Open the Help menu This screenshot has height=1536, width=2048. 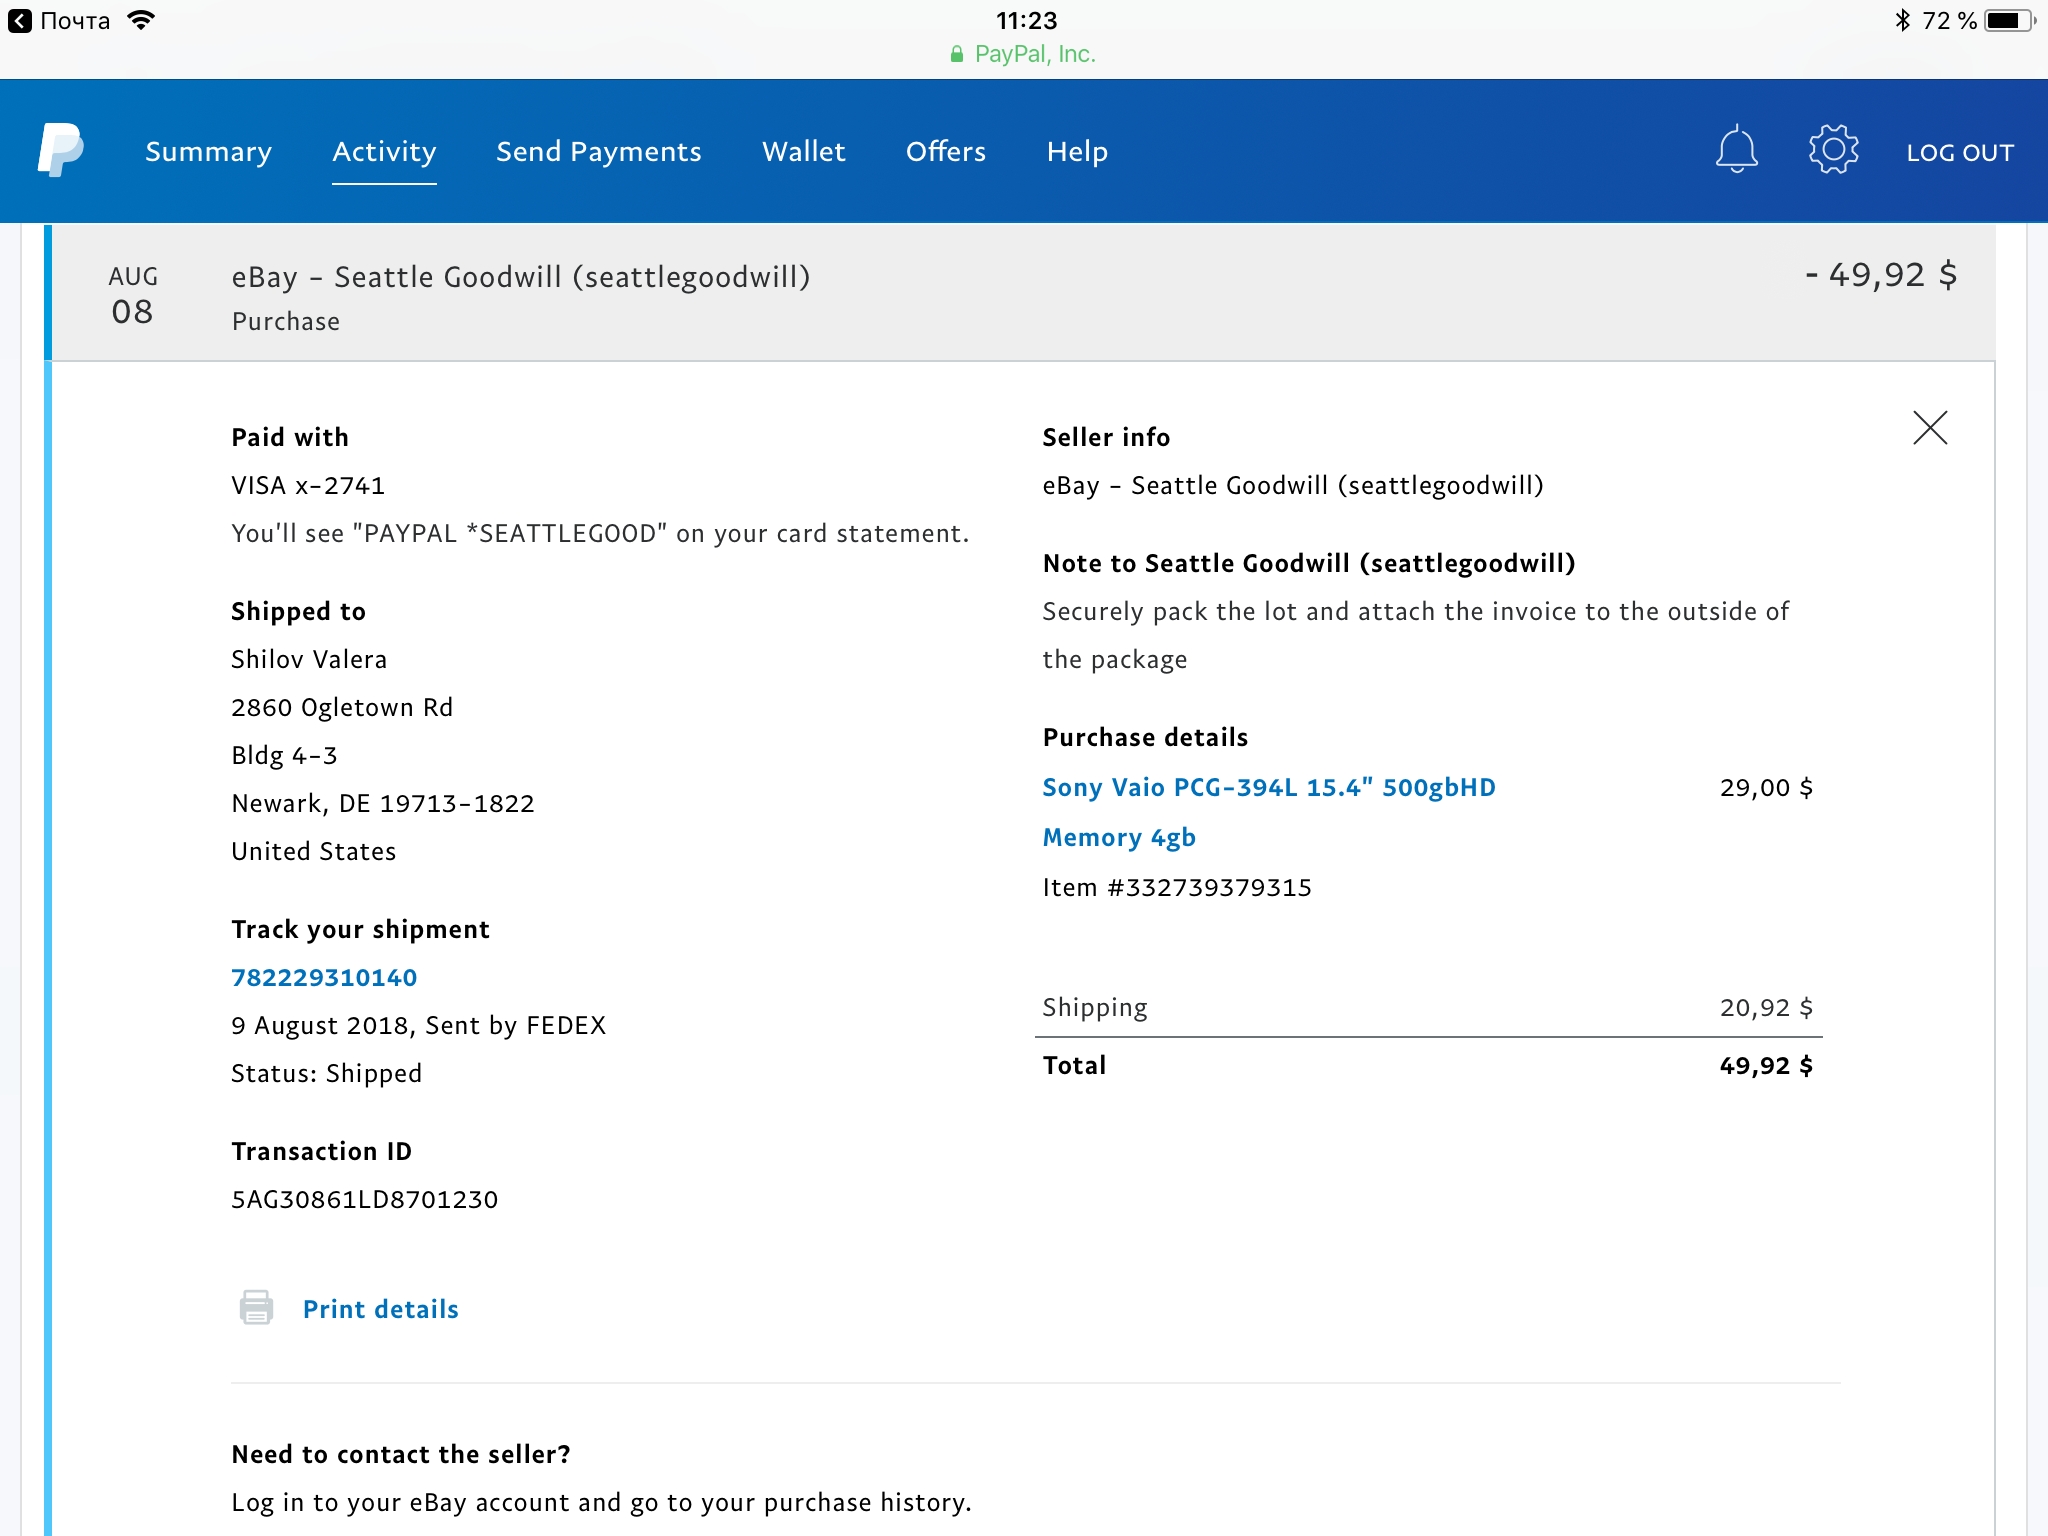[x=1077, y=152]
